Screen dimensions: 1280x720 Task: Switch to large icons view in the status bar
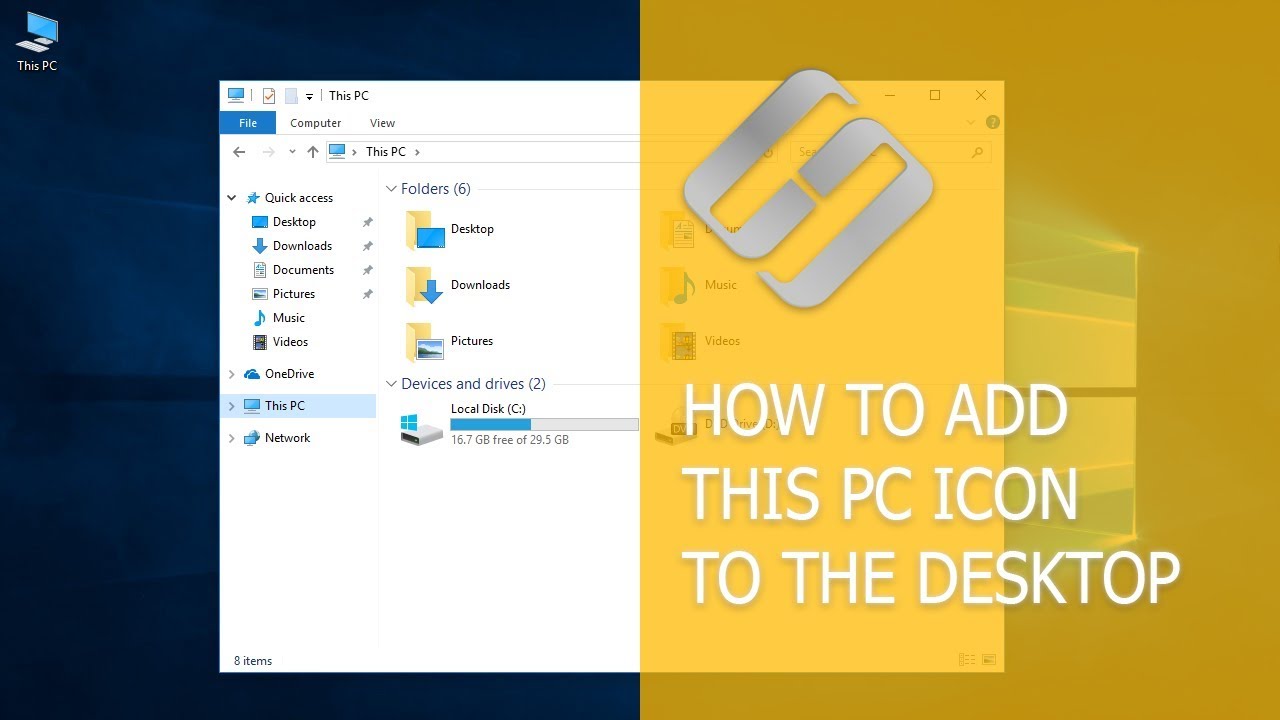(988, 660)
